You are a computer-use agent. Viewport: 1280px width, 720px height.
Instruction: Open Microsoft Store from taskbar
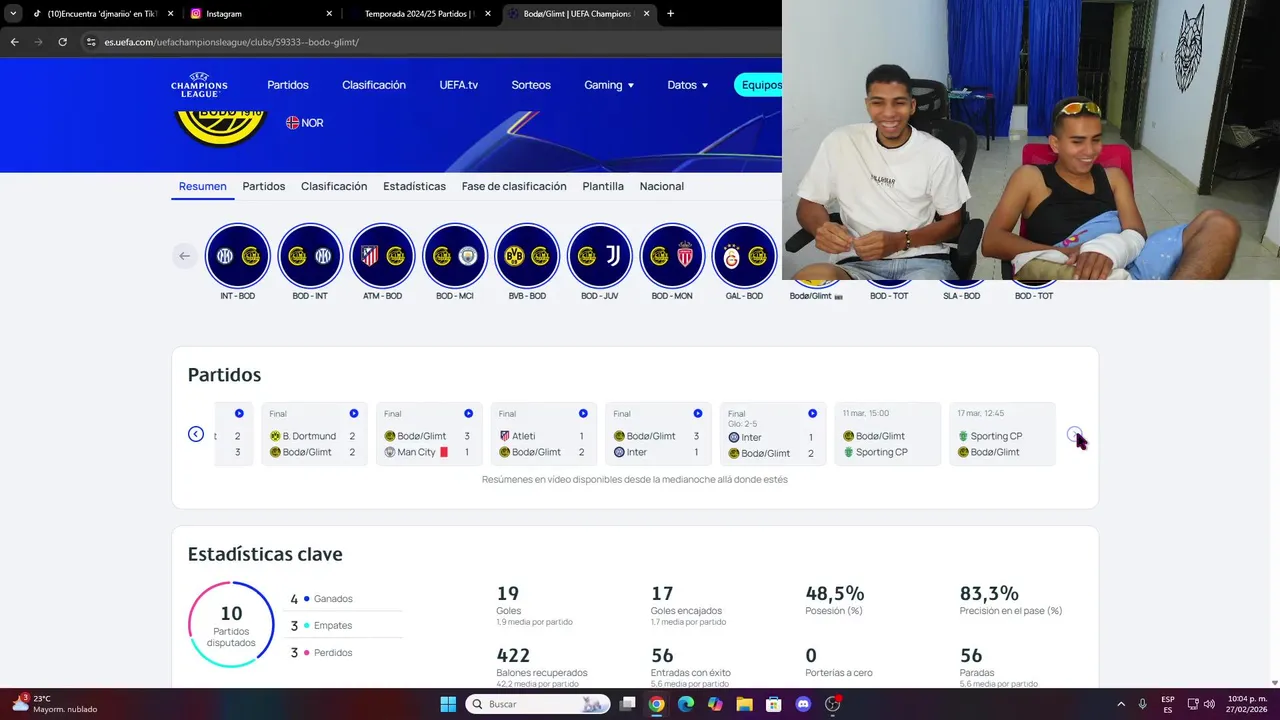click(x=773, y=704)
